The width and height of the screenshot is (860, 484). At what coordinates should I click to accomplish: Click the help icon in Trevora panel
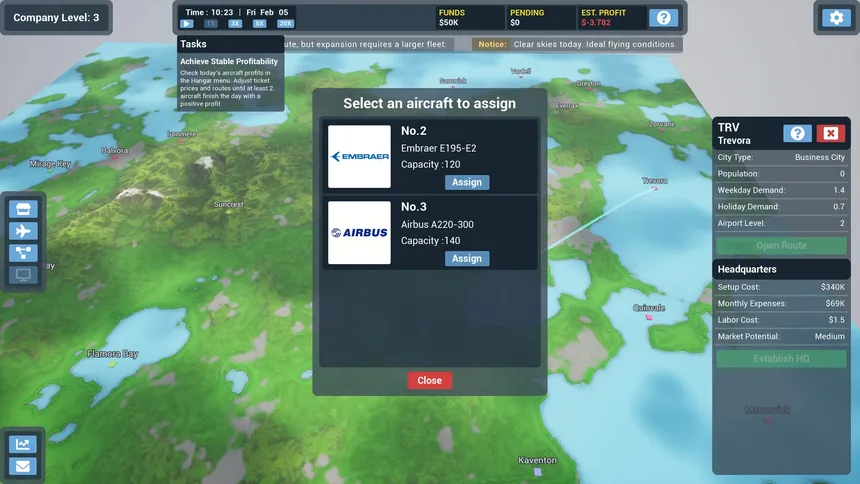[x=797, y=133]
